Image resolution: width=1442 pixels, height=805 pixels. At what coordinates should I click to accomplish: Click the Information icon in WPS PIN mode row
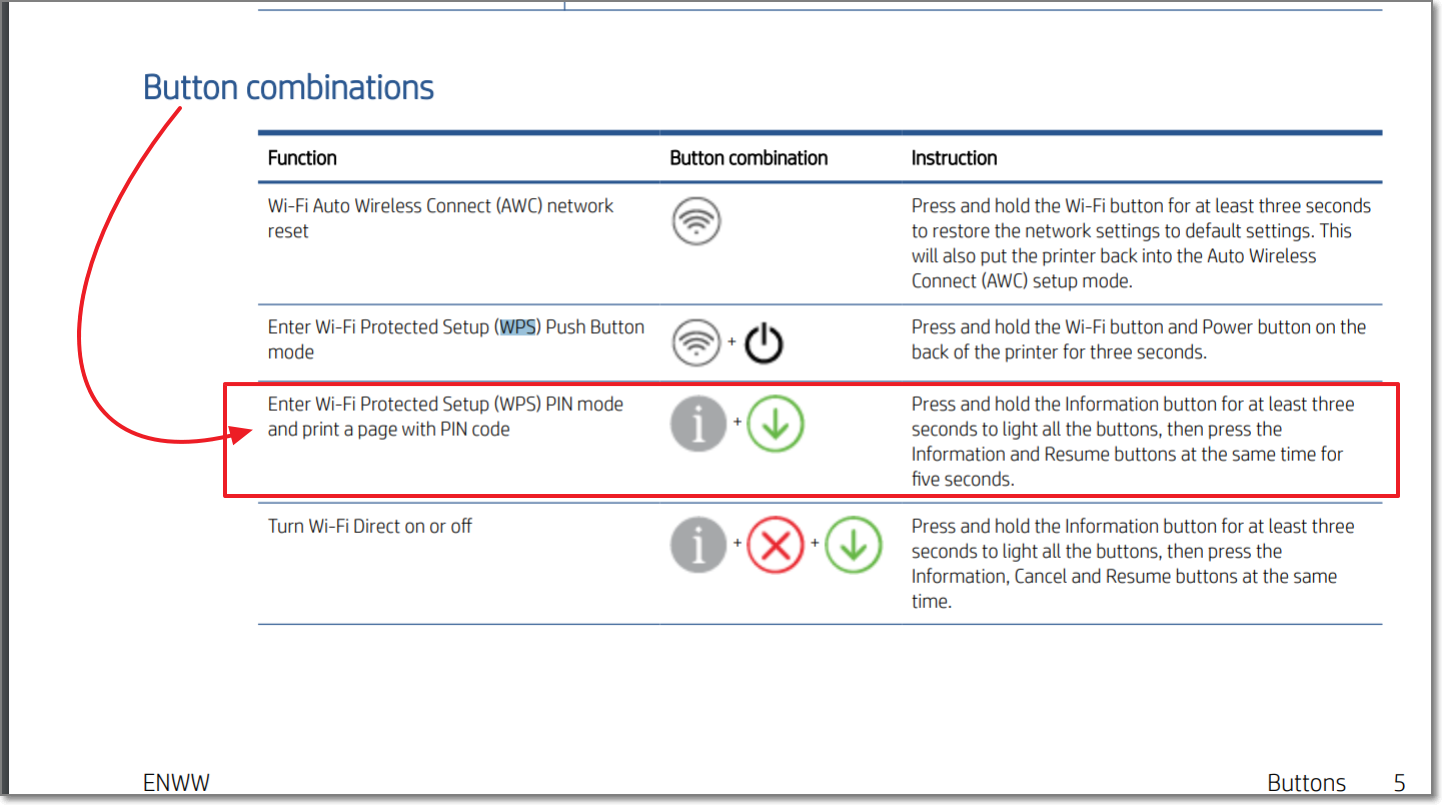coord(698,425)
